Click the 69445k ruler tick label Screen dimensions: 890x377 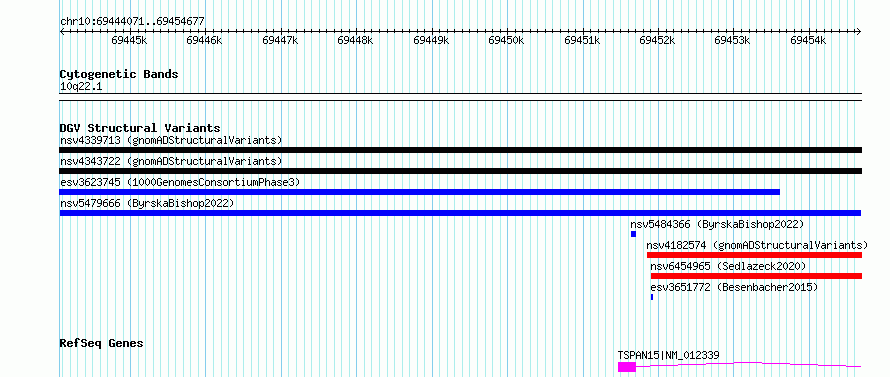129,40
